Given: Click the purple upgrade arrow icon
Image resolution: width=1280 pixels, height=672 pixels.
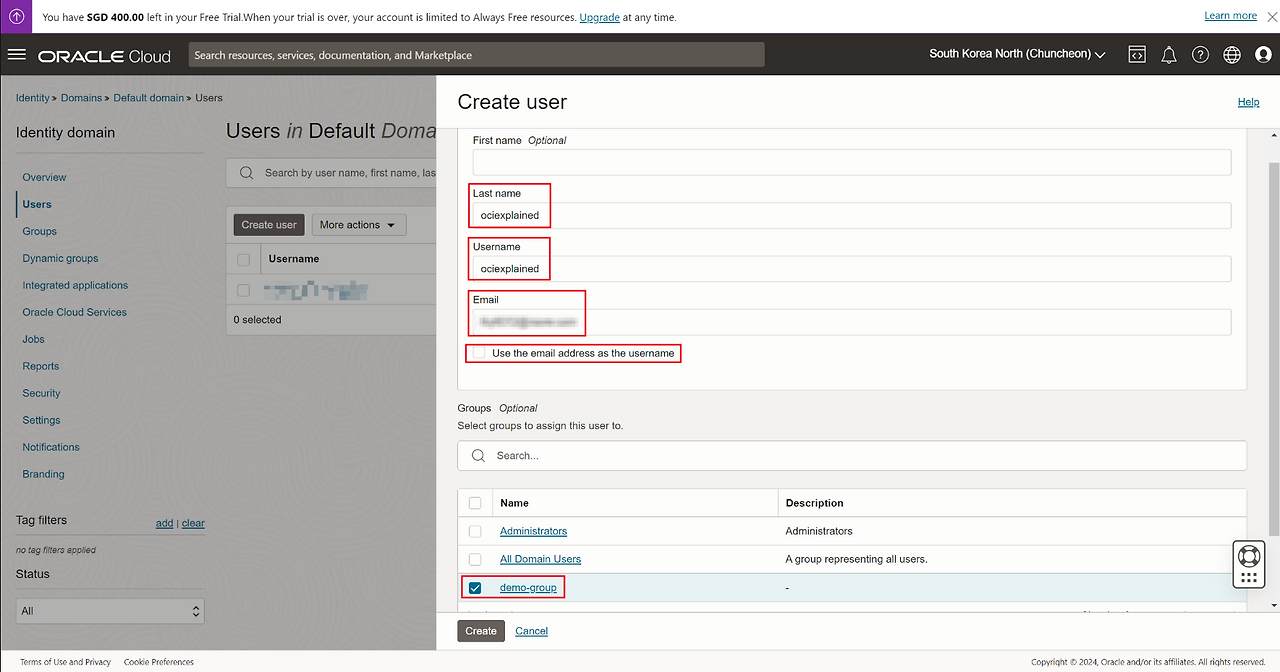Looking at the screenshot, I should (x=17, y=17).
